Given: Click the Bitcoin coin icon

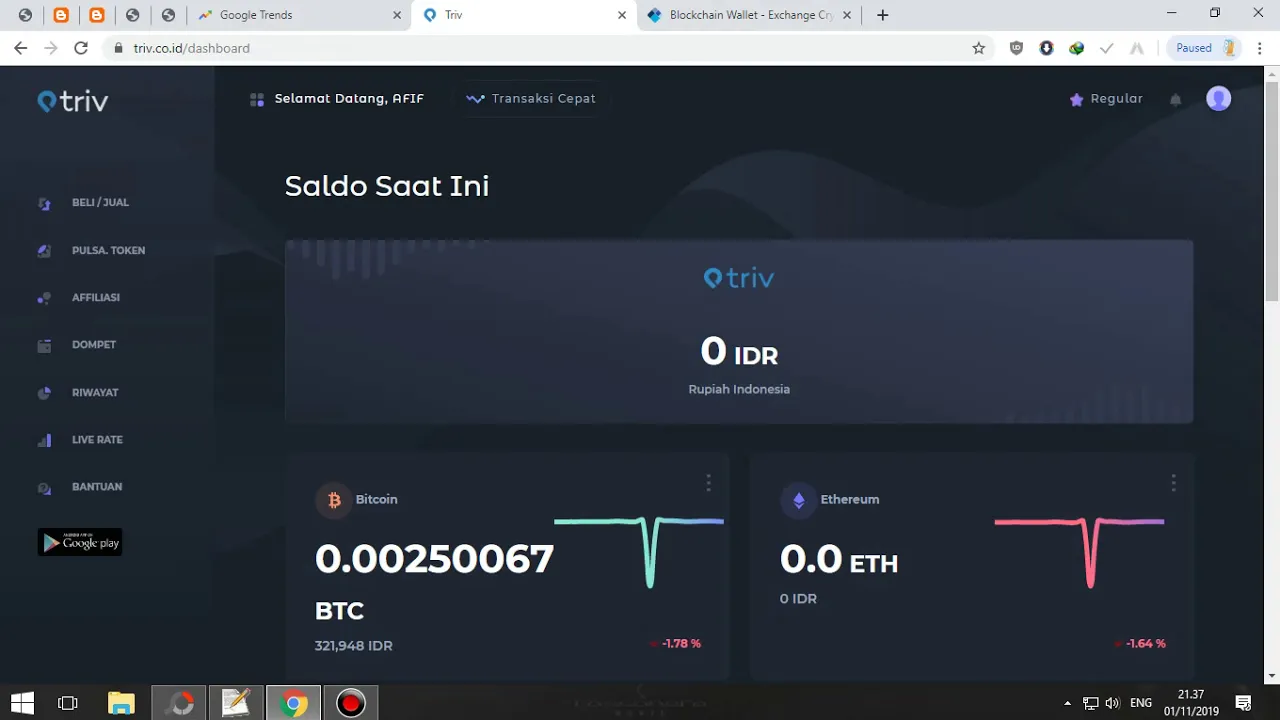Looking at the screenshot, I should (x=334, y=500).
